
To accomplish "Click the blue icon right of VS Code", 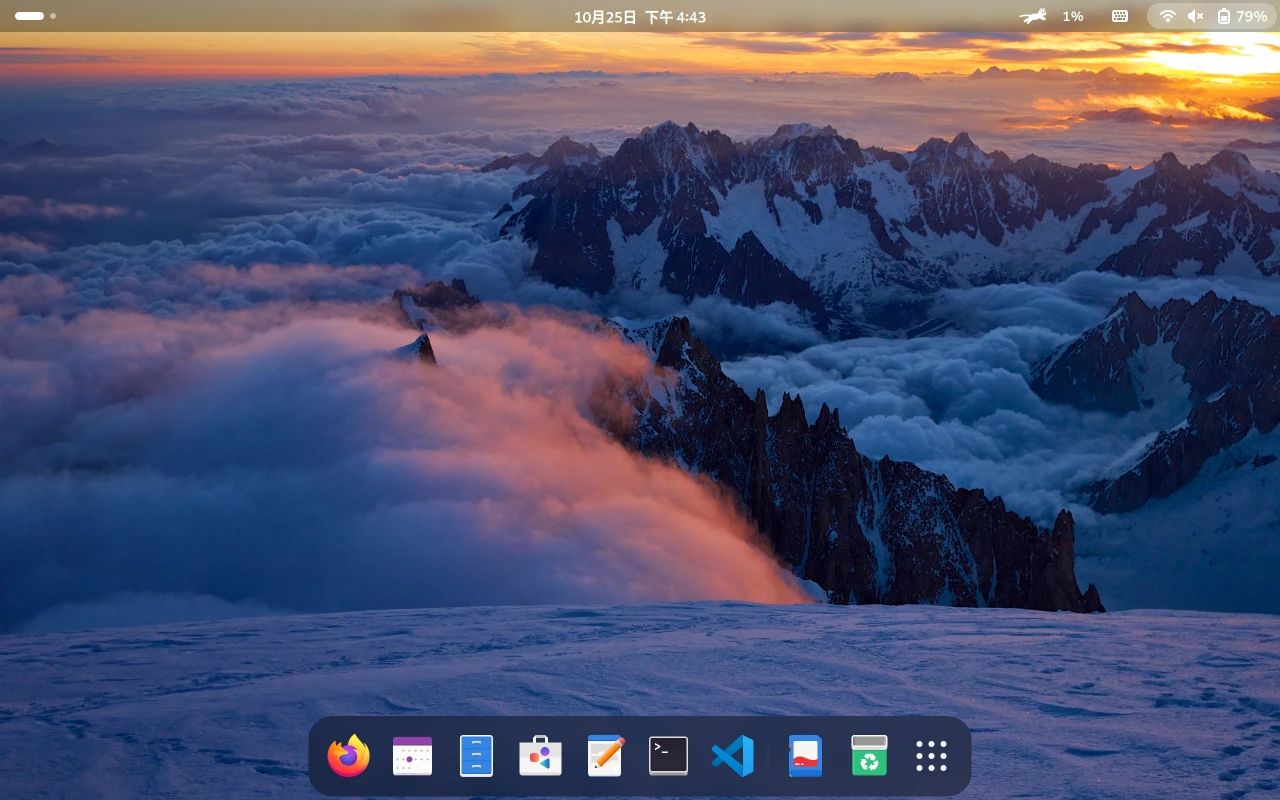I will coord(805,756).
